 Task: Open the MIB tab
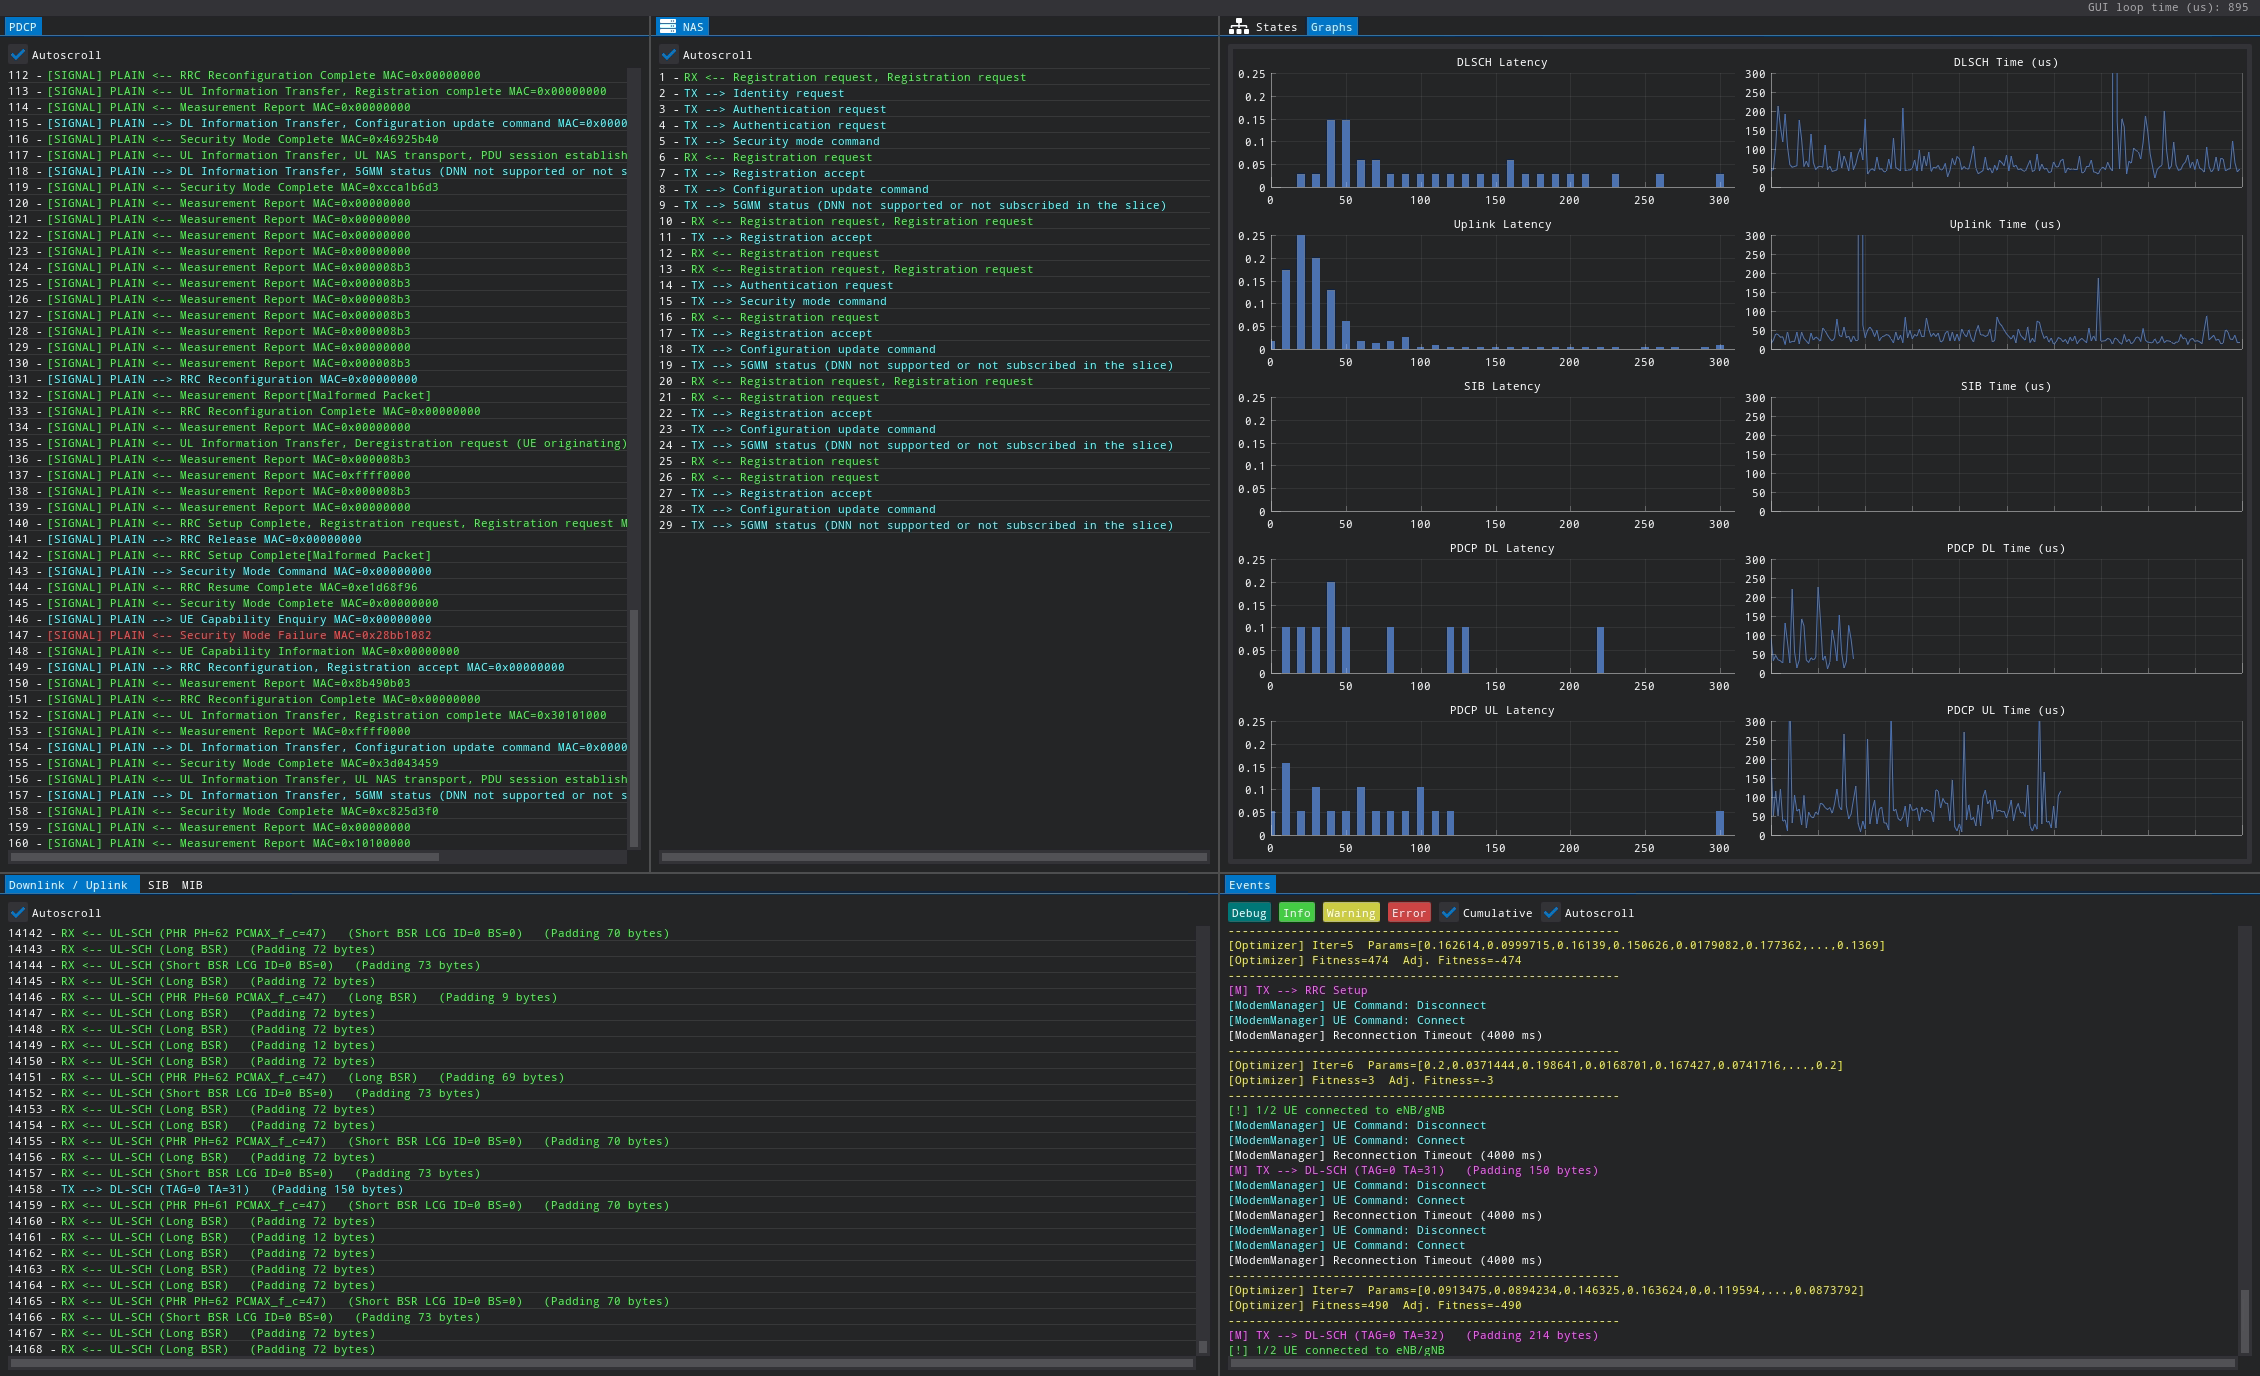click(192, 885)
